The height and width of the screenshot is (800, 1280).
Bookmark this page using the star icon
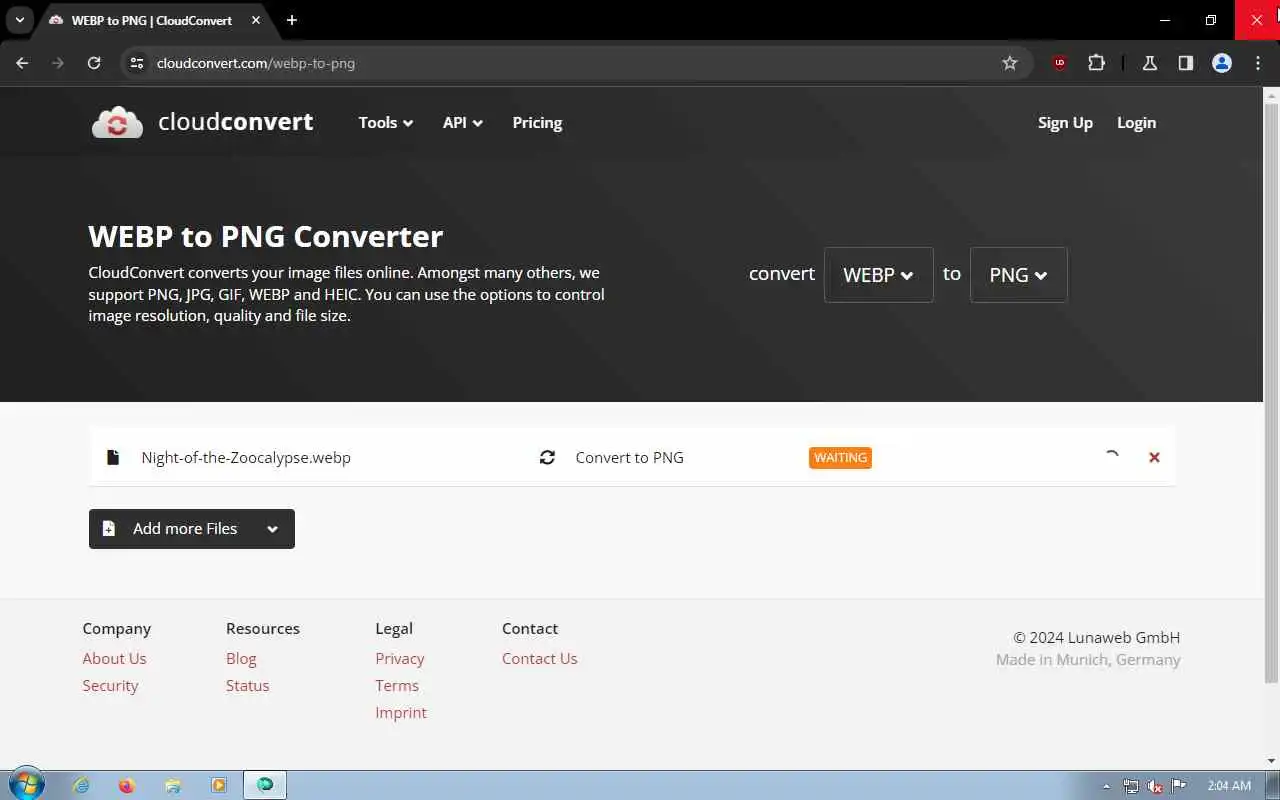(1010, 63)
